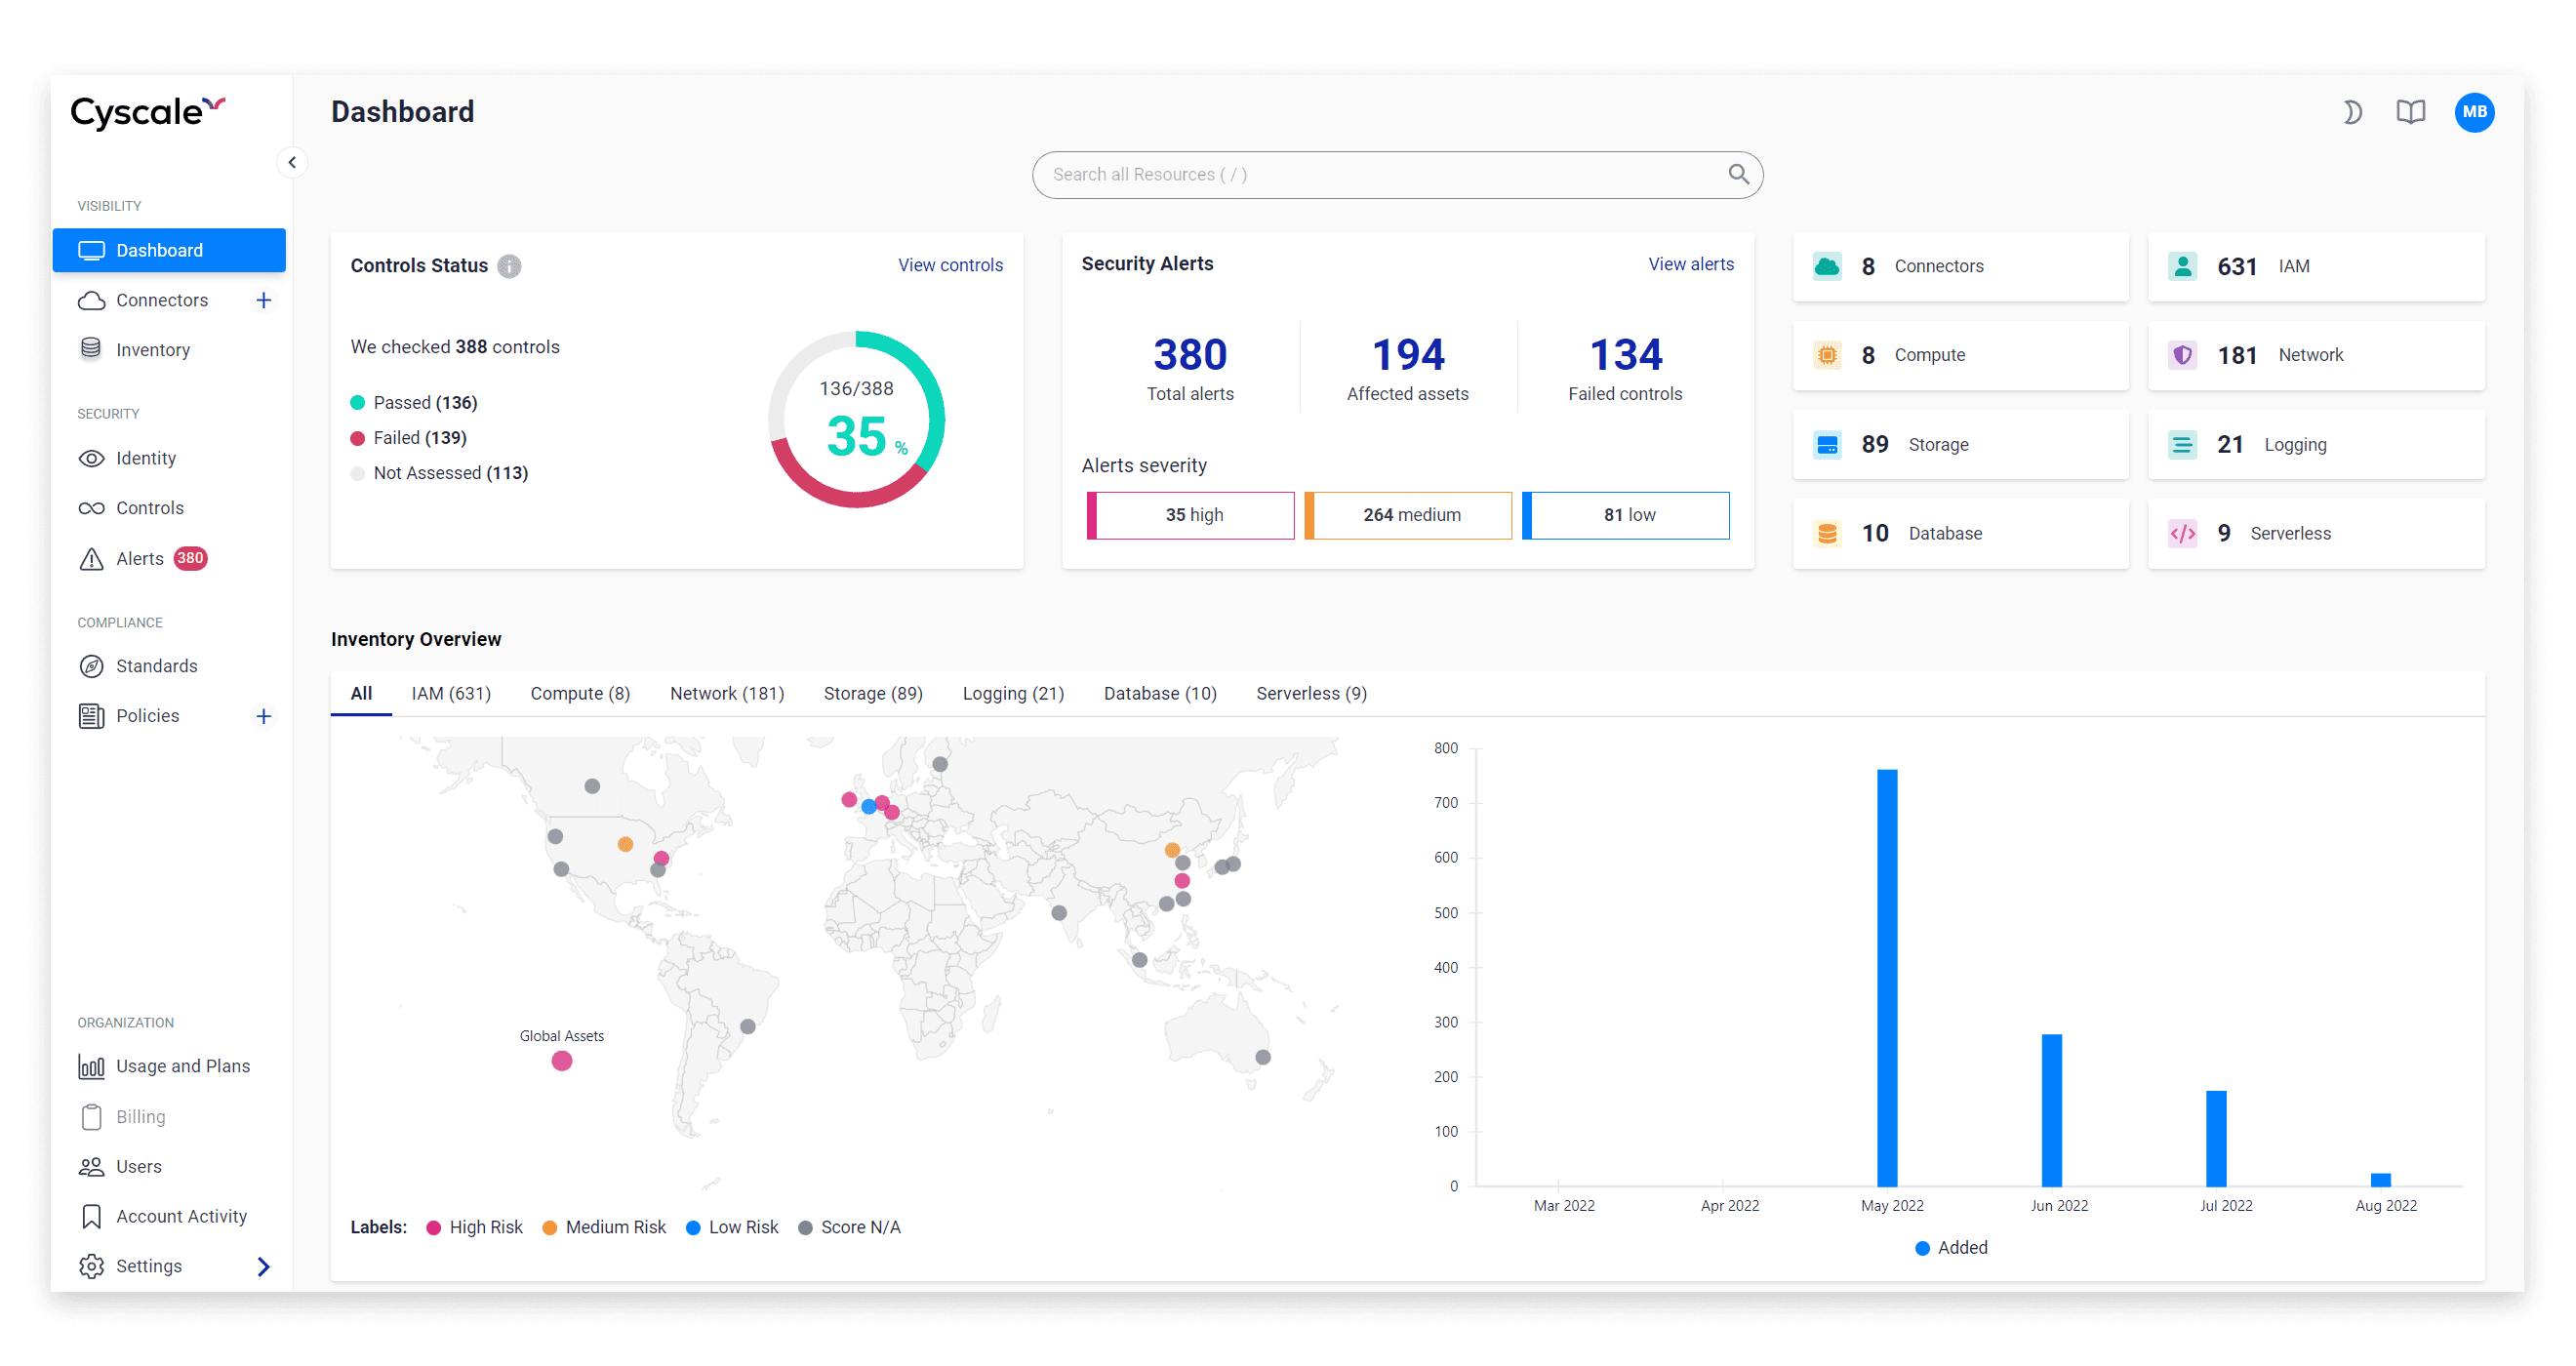Open View controls next to Controls Status

point(950,265)
